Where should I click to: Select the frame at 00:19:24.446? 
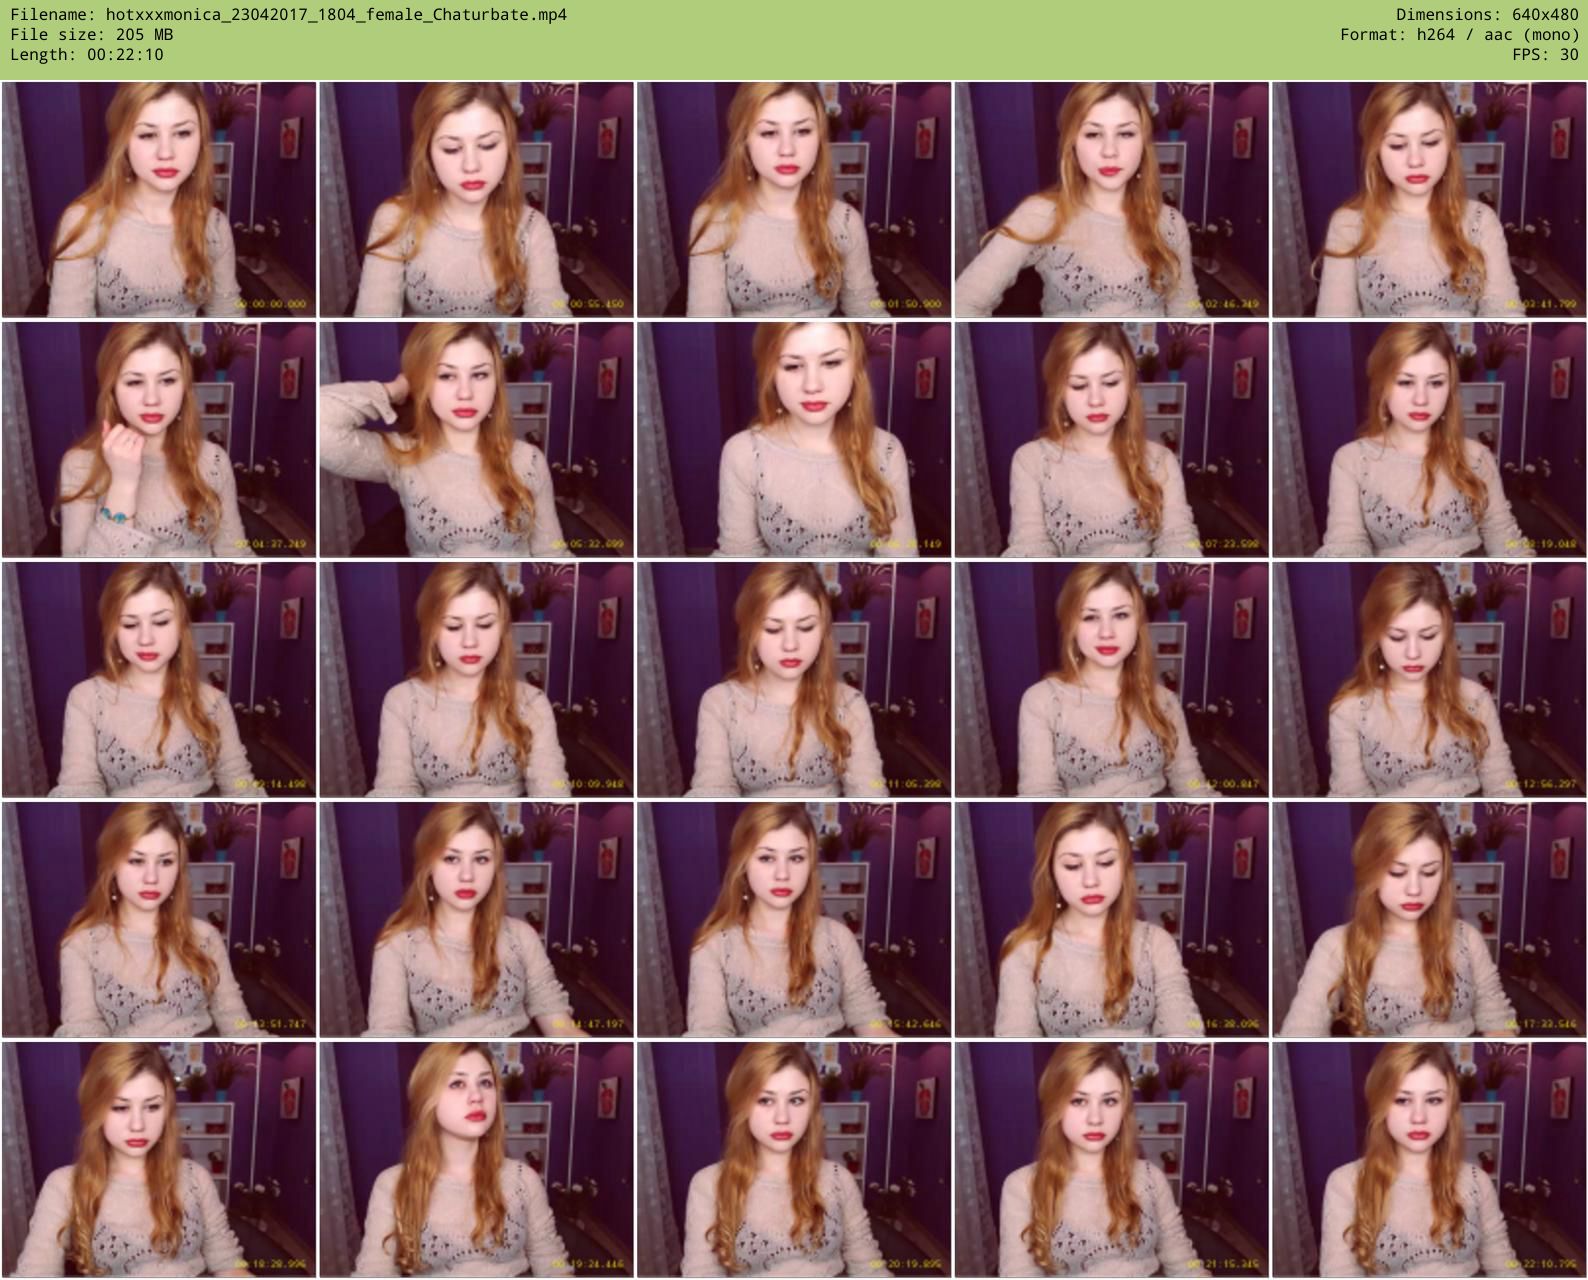476,1159
